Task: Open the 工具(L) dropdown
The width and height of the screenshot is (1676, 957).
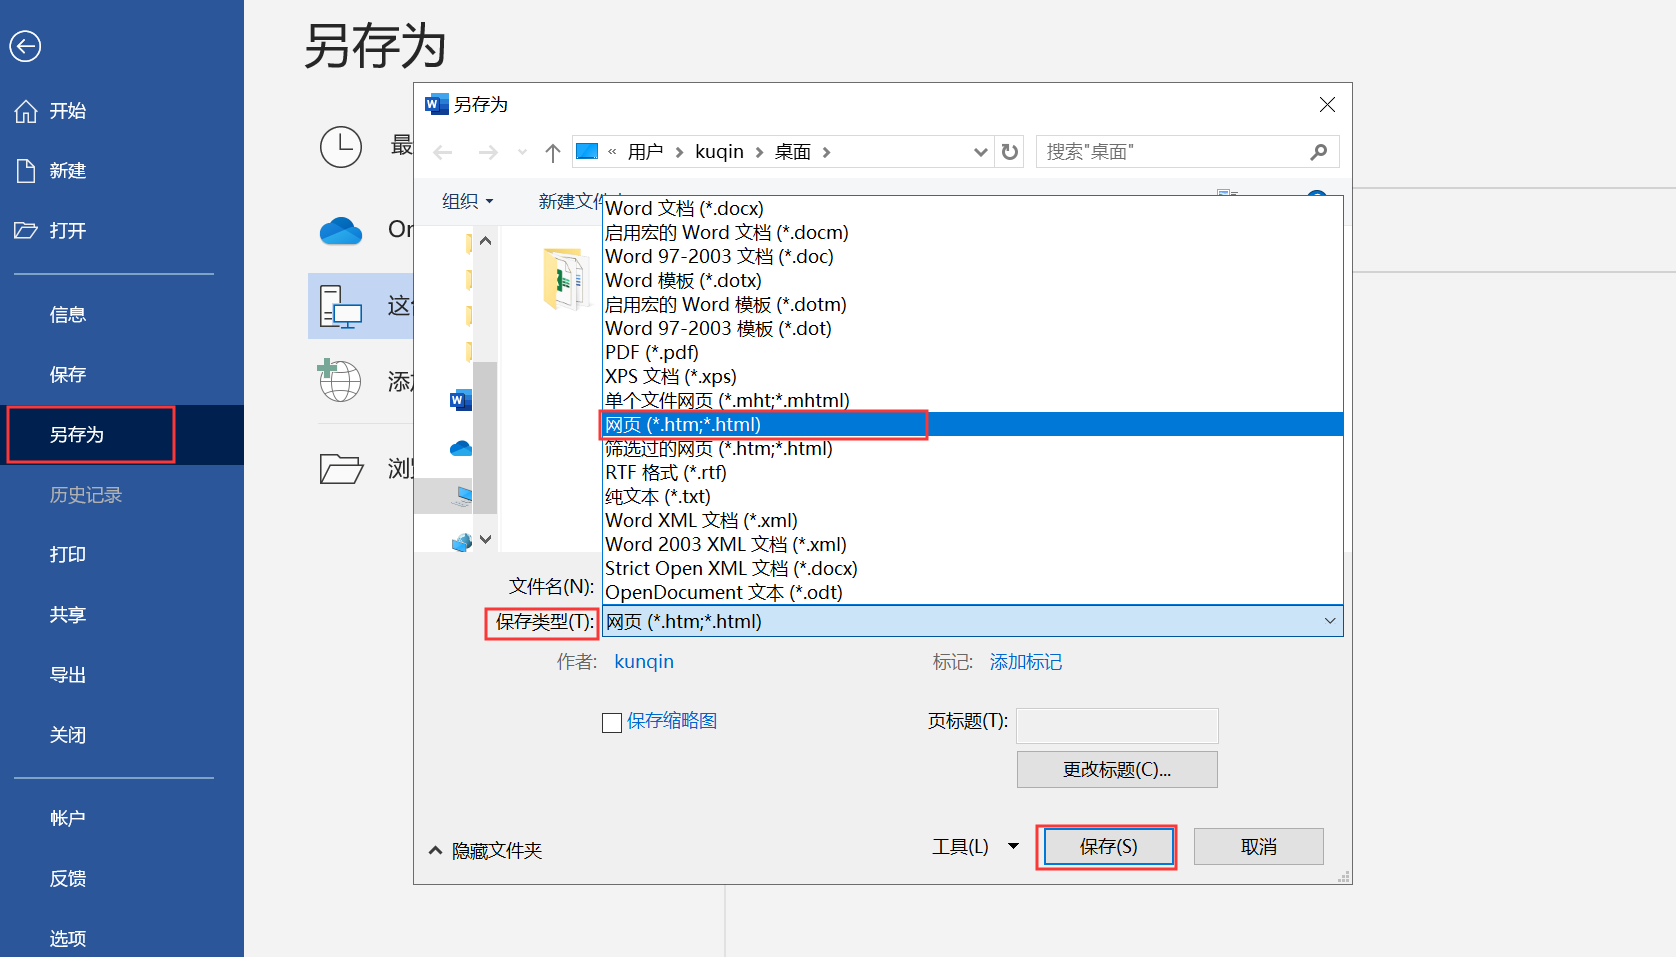Action: (975, 847)
